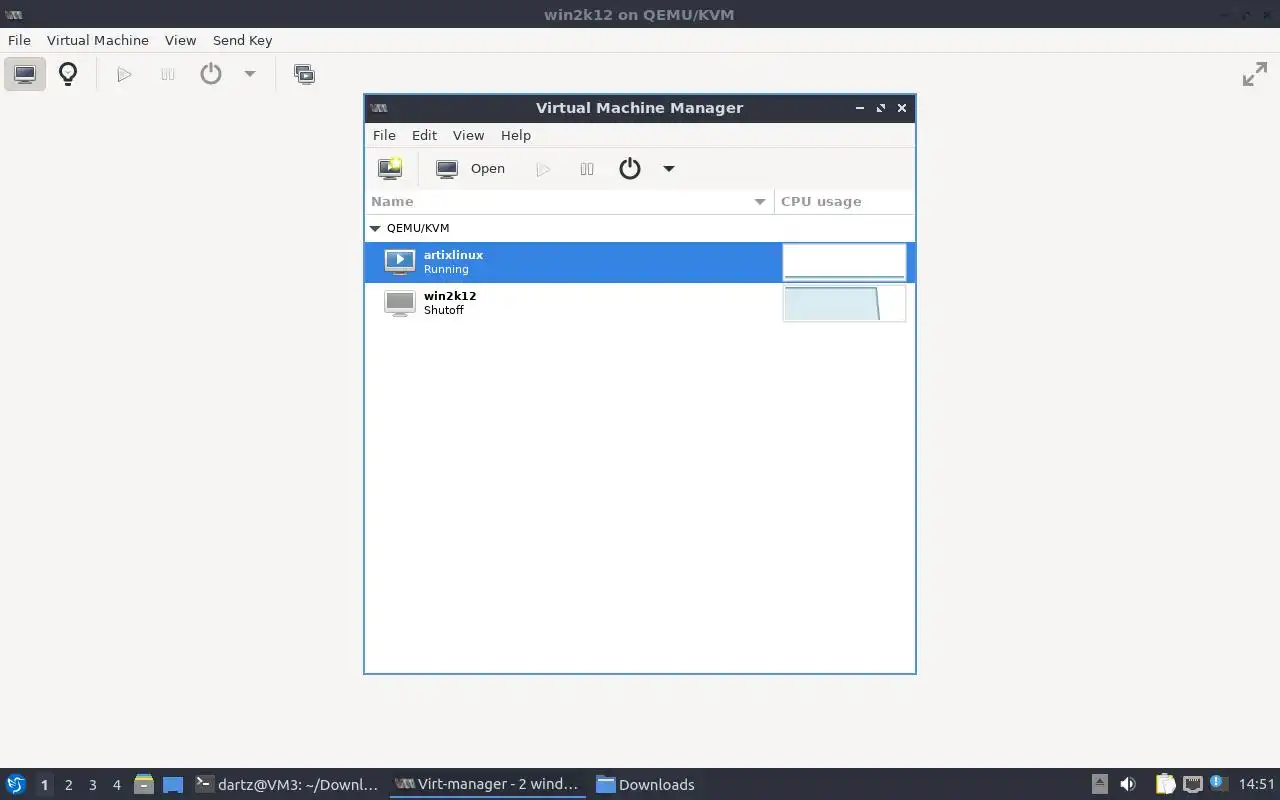The image size is (1280, 800).
Task: Select the QEMU/KVM connection row
Action: 640,228
